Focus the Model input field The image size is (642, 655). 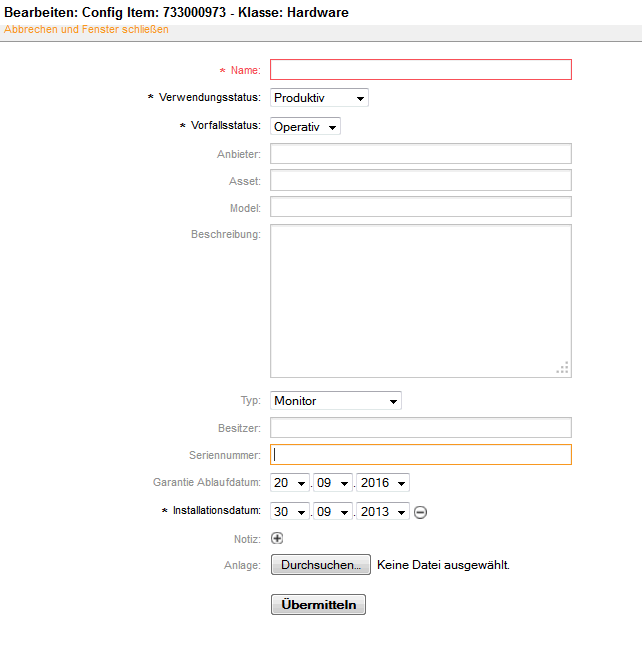tap(421, 207)
